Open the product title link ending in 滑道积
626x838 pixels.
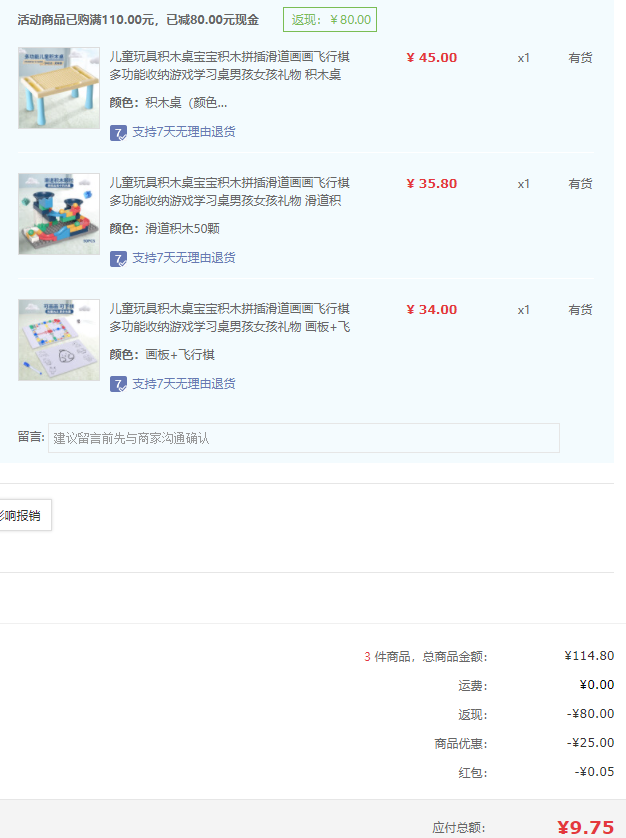[x=229, y=192]
